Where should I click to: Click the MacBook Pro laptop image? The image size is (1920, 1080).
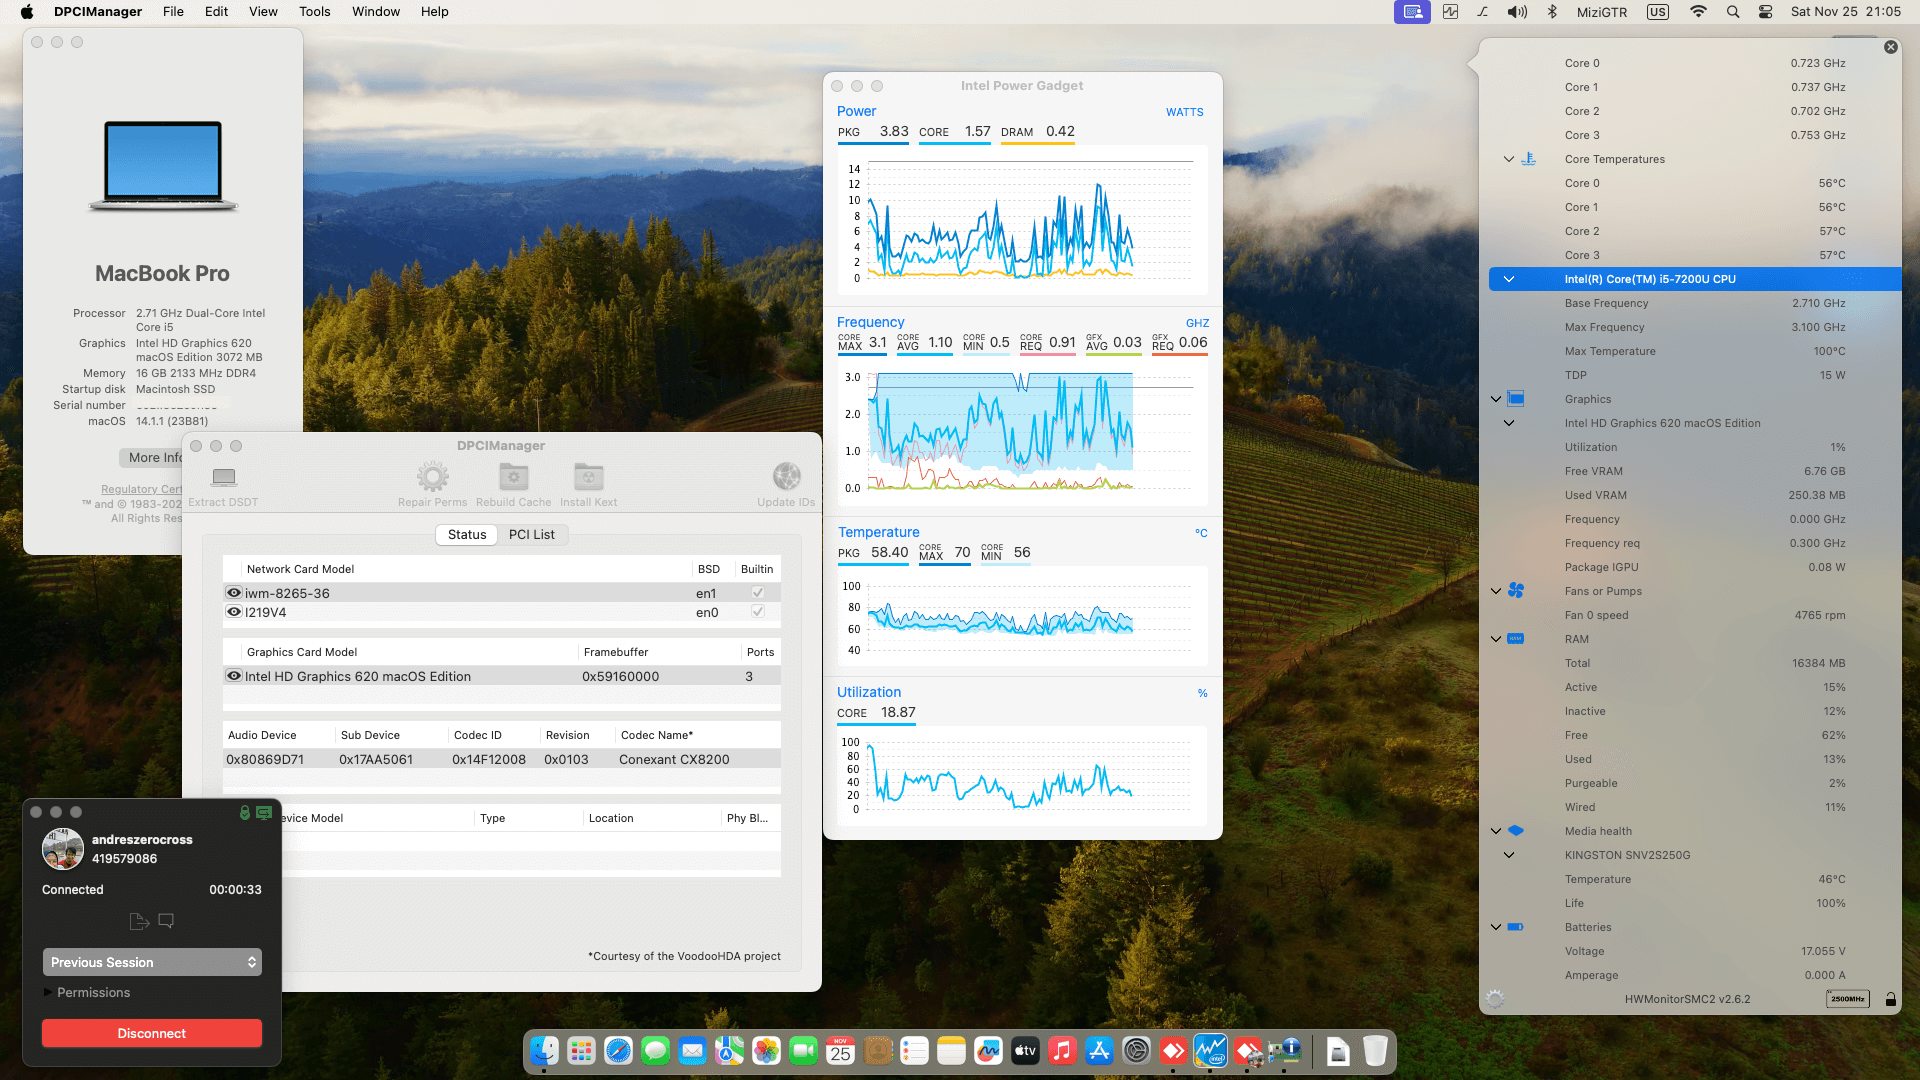pyautogui.click(x=163, y=166)
